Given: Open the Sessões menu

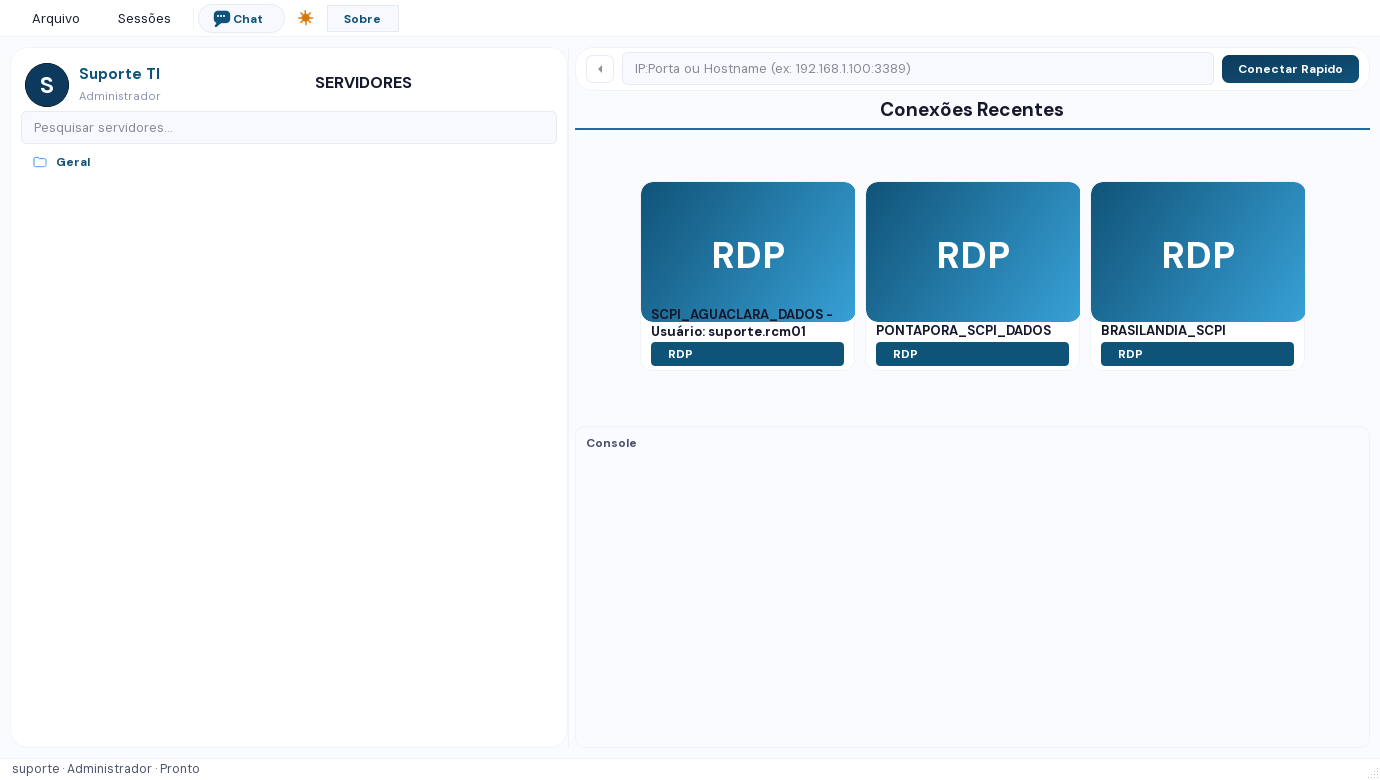Looking at the screenshot, I should pyautogui.click(x=144, y=19).
